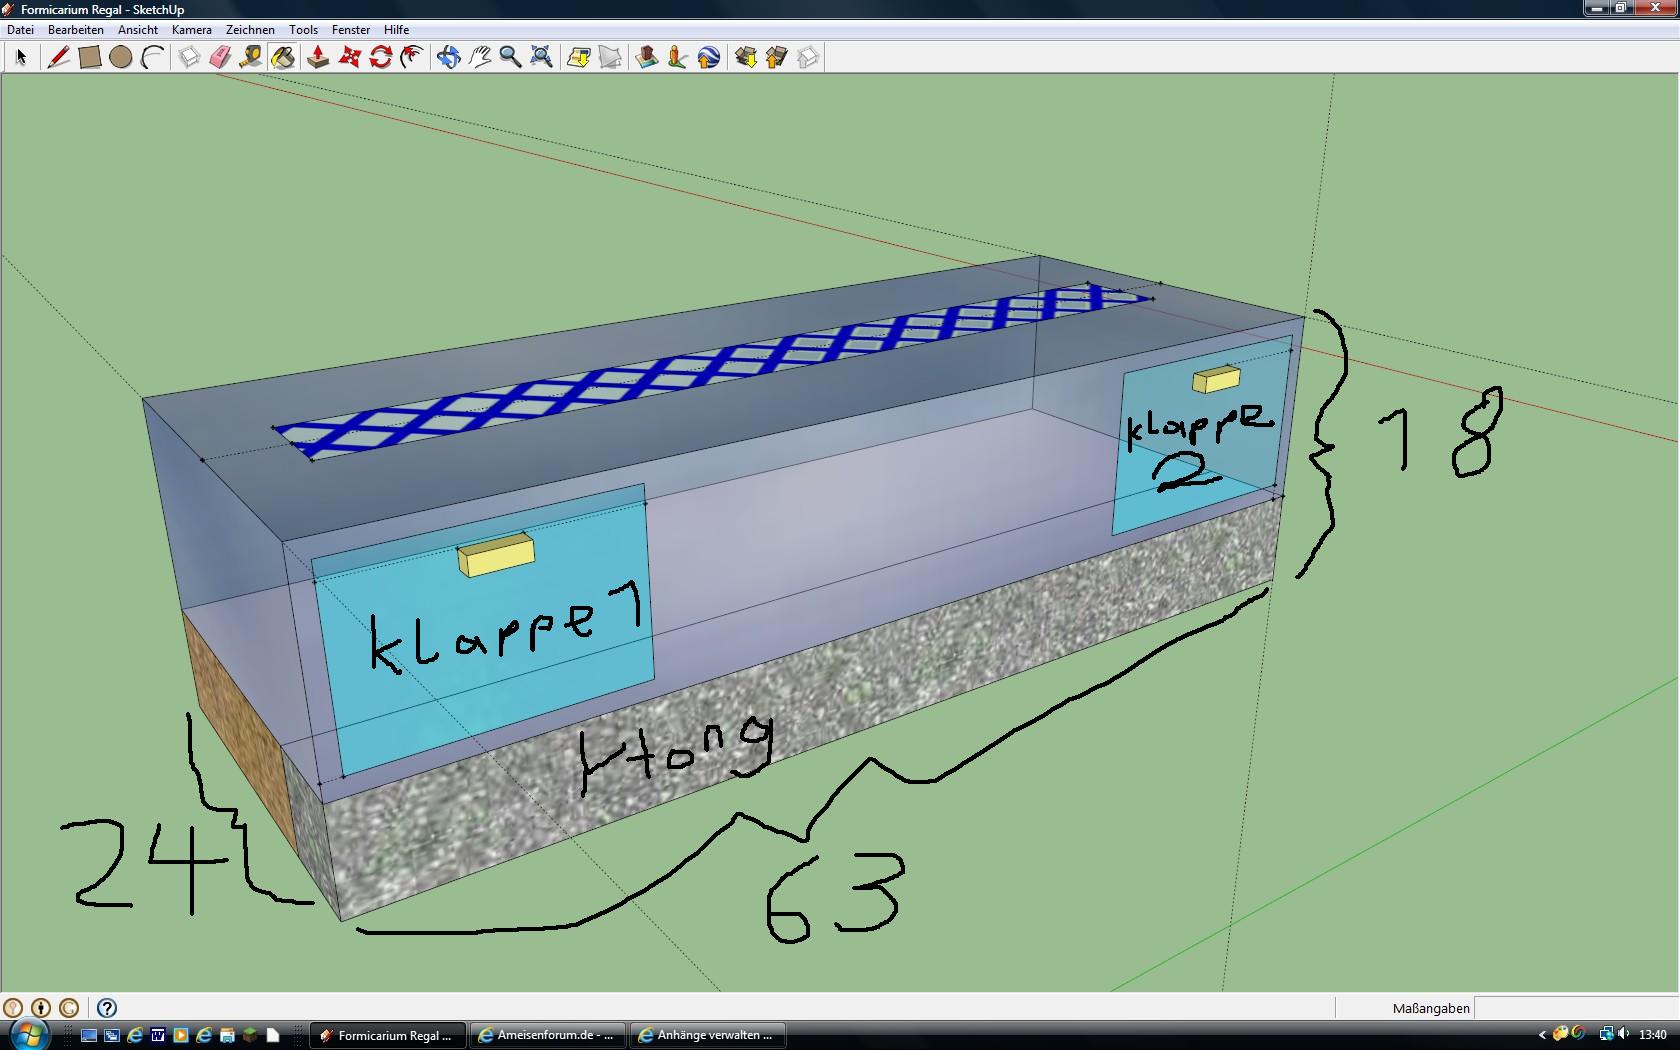Select the Zoom magnifier tool
The width and height of the screenshot is (1680, 1050).
pos(510,57)
